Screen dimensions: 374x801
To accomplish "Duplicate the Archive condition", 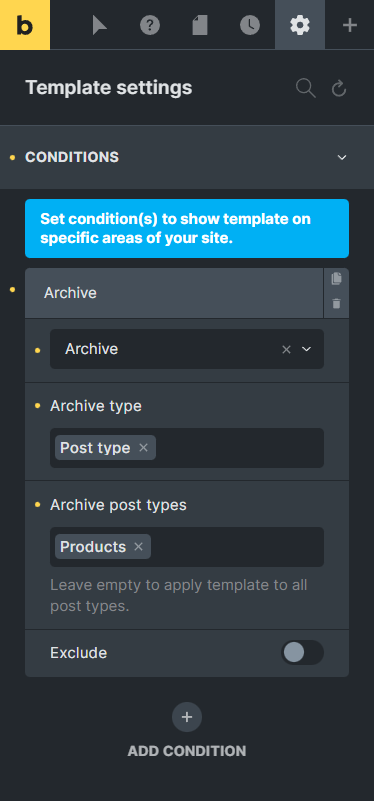I will pos(336,279).
